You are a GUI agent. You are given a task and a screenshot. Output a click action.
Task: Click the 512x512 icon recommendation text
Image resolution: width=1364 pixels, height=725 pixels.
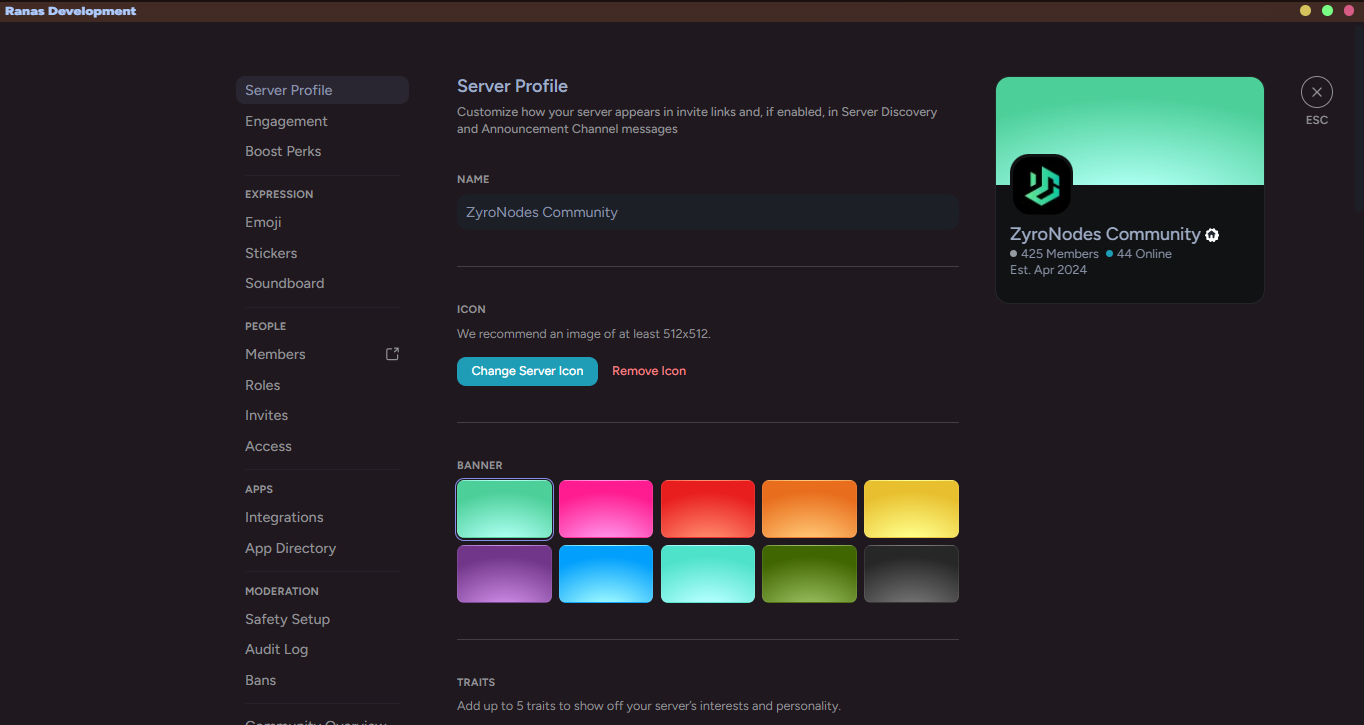[584, 334]
